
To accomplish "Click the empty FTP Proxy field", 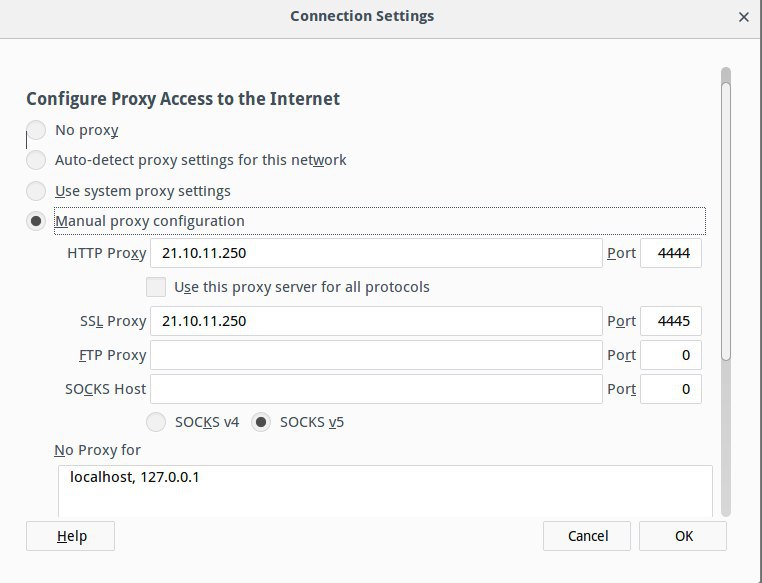I will [x=376, y=355].
